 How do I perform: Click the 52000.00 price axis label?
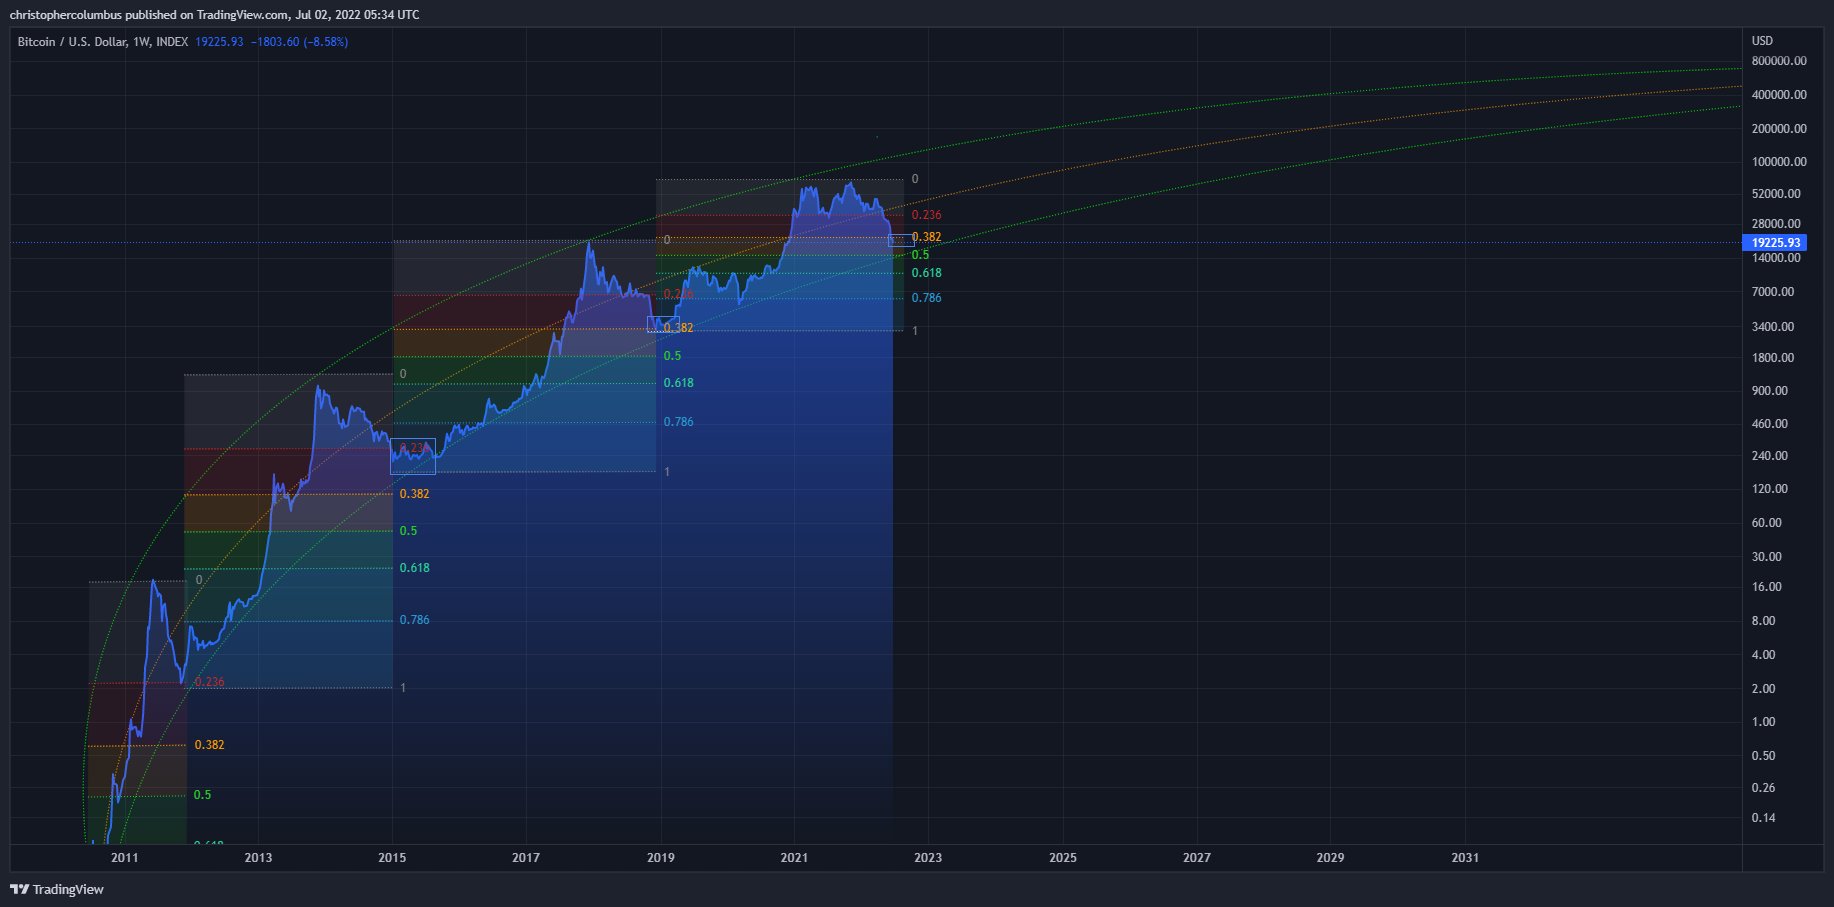(1776, 194)
